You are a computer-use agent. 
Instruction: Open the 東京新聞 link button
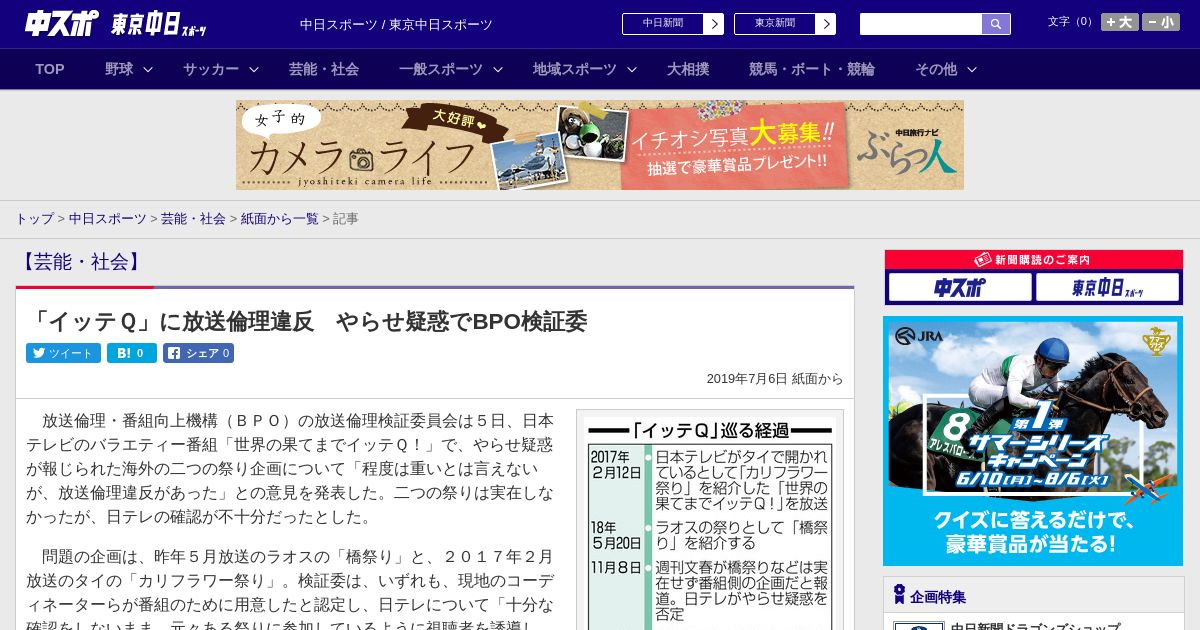774,23
